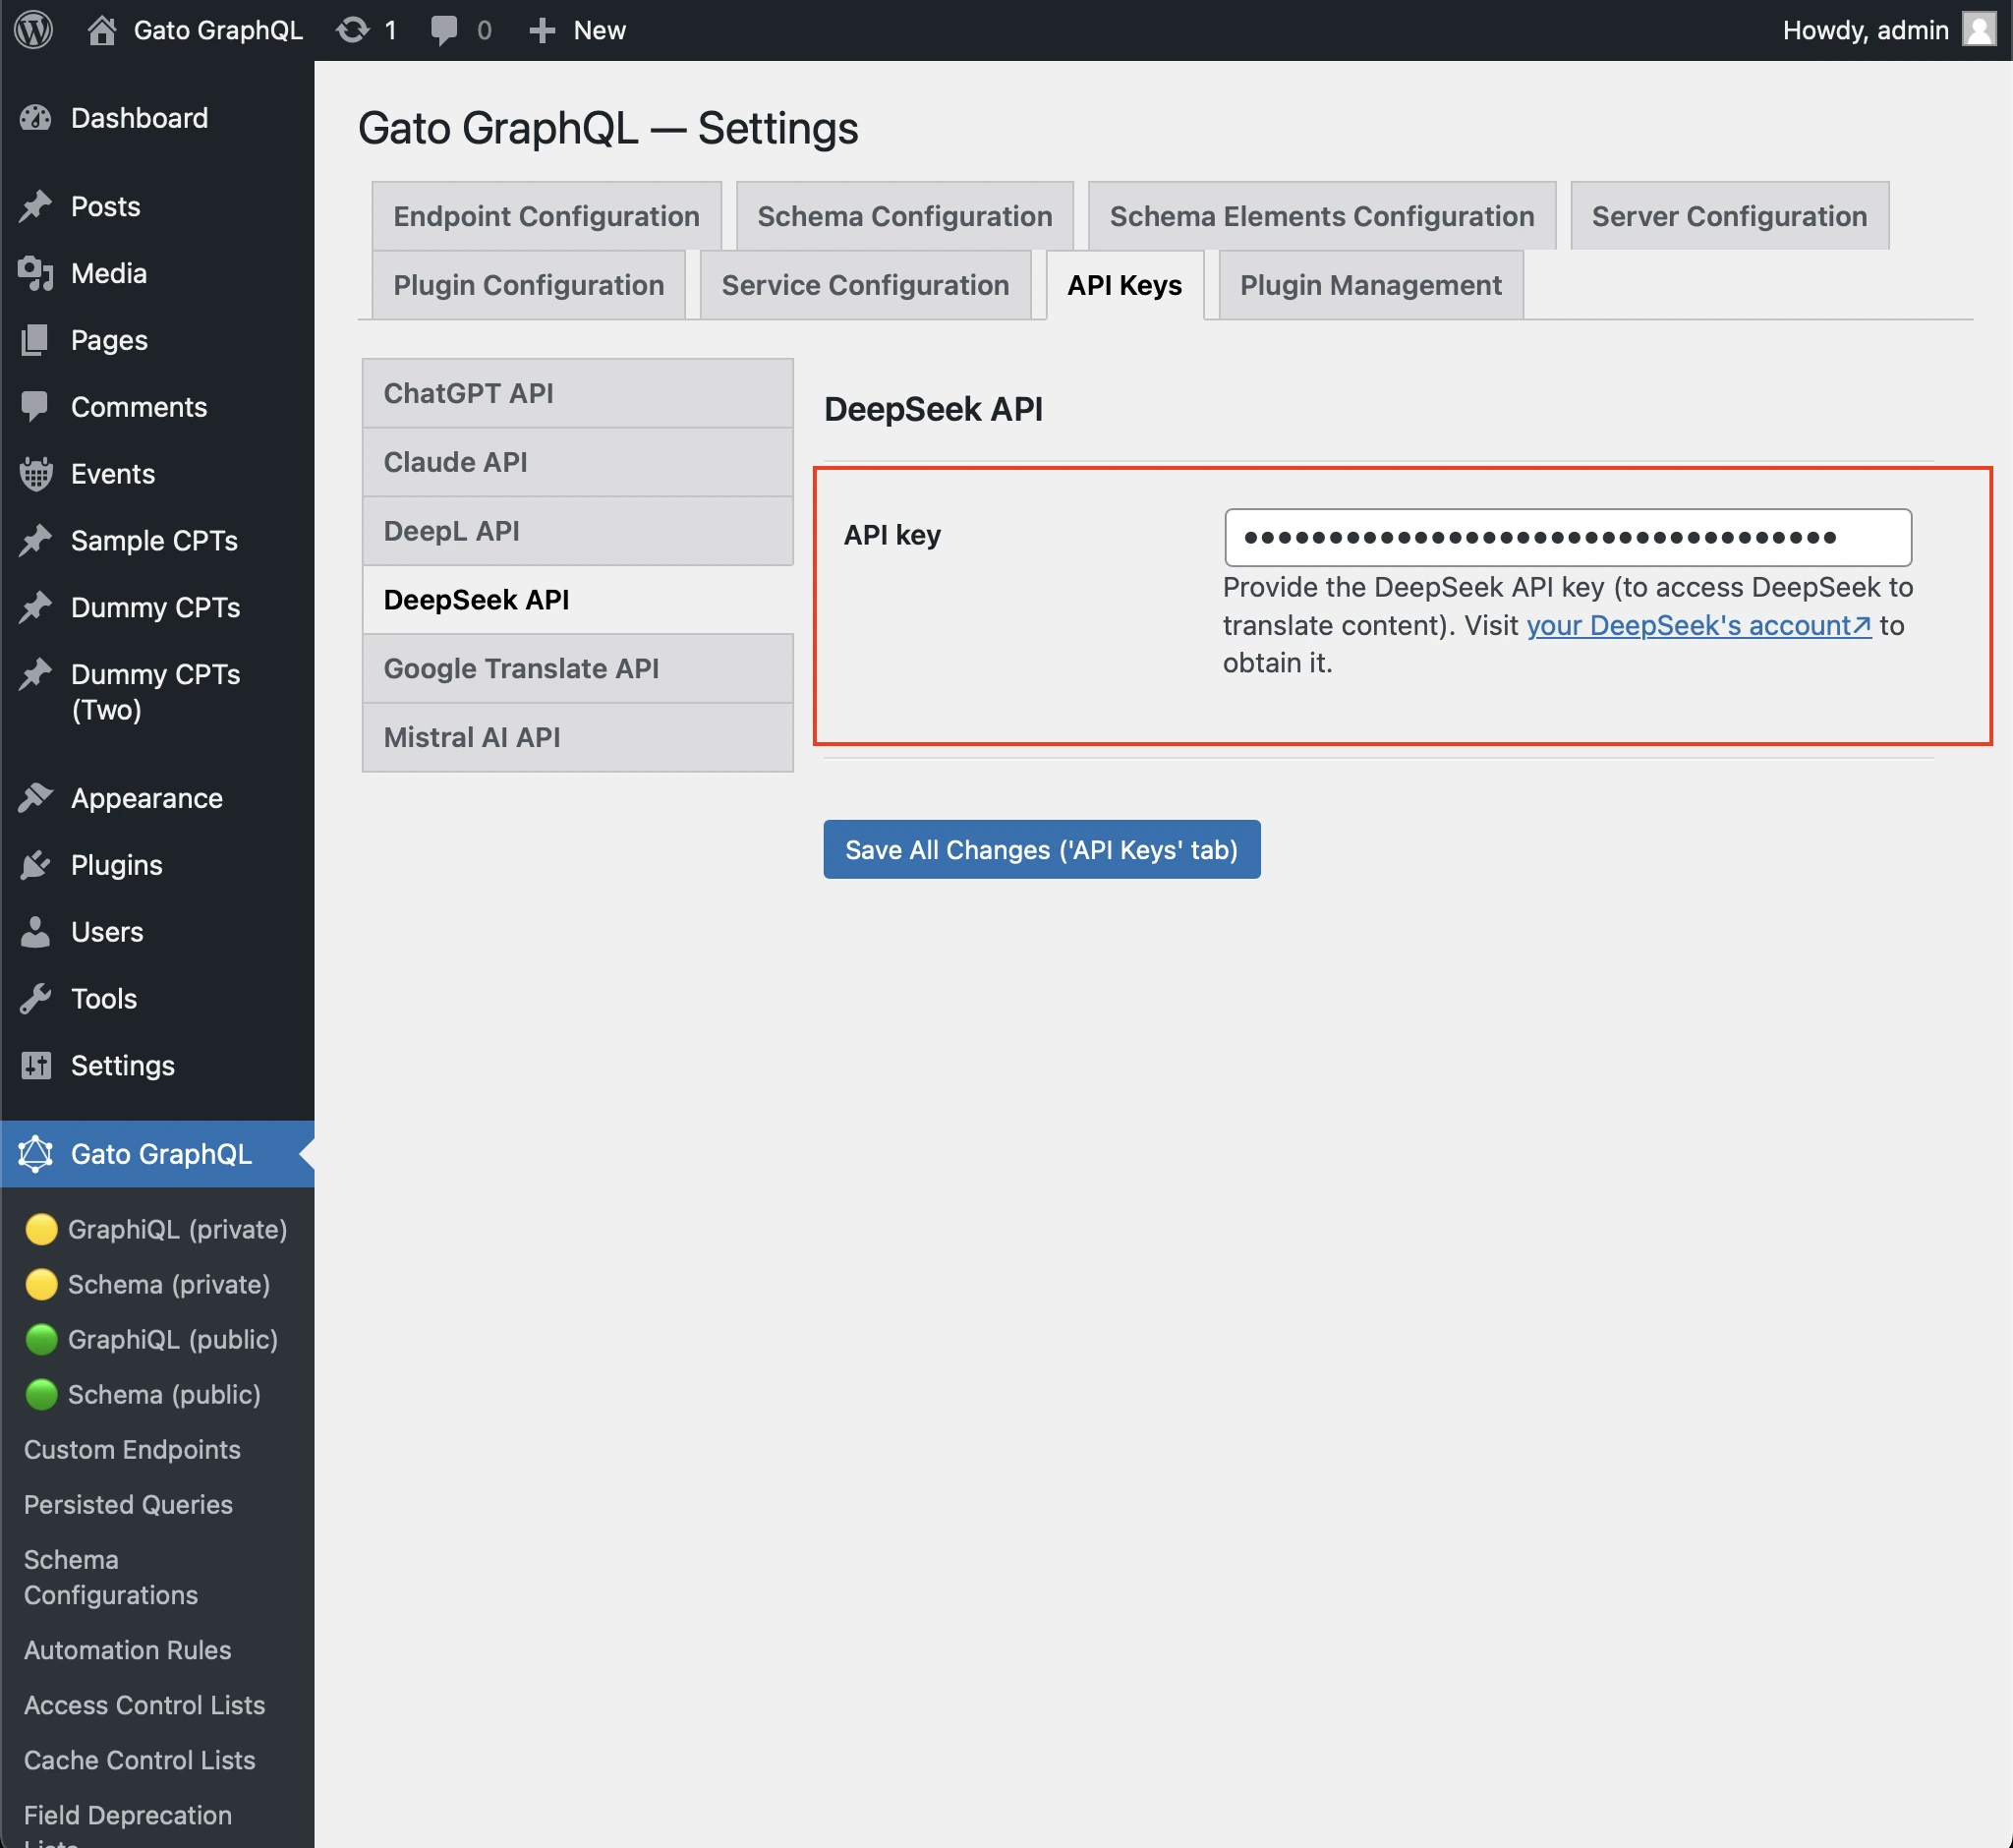Image resolution: width=2013 pixels, height=1848 pixels.
Task: Open Schema Elements Configuration tab
Action: coord(1321,216)
